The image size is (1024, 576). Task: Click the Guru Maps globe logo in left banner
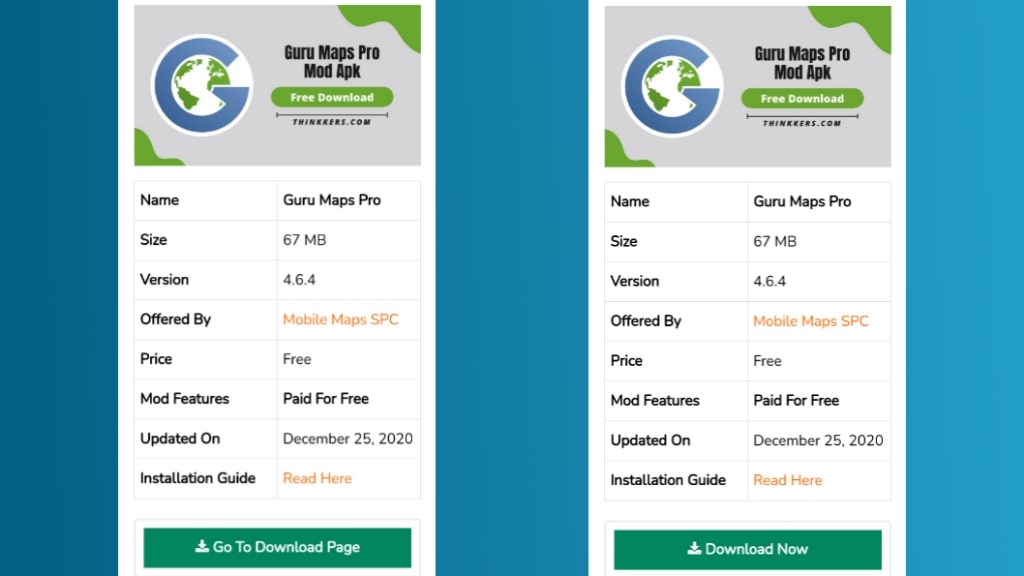tap(201, 85)
